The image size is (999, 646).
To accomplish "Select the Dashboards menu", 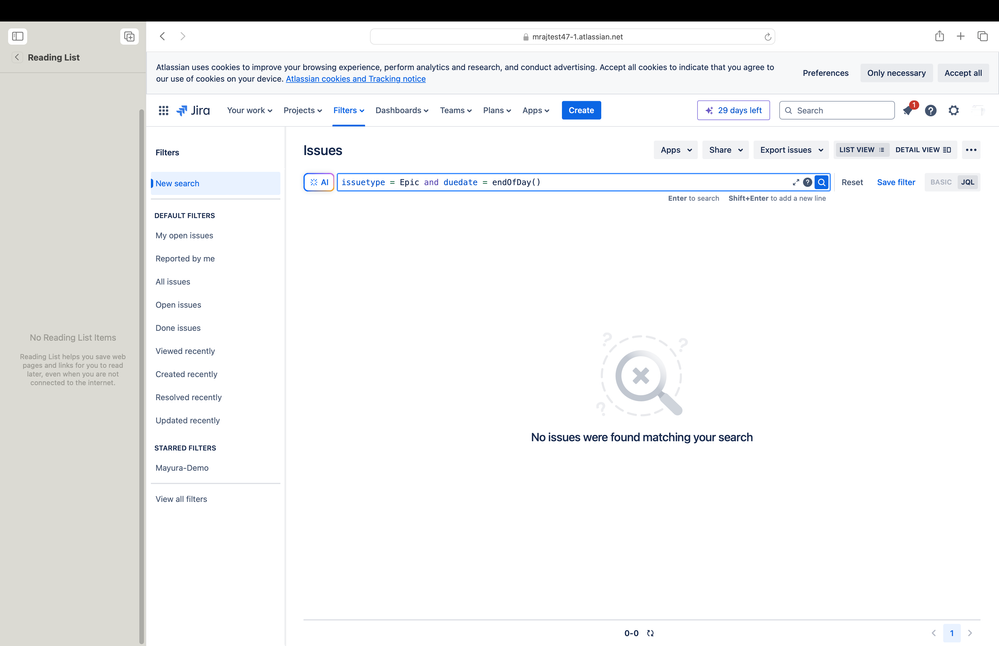I will pos(401,110).
